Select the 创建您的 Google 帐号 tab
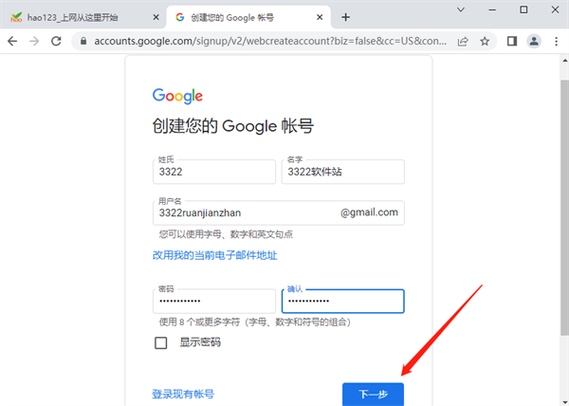 point(249,17)
